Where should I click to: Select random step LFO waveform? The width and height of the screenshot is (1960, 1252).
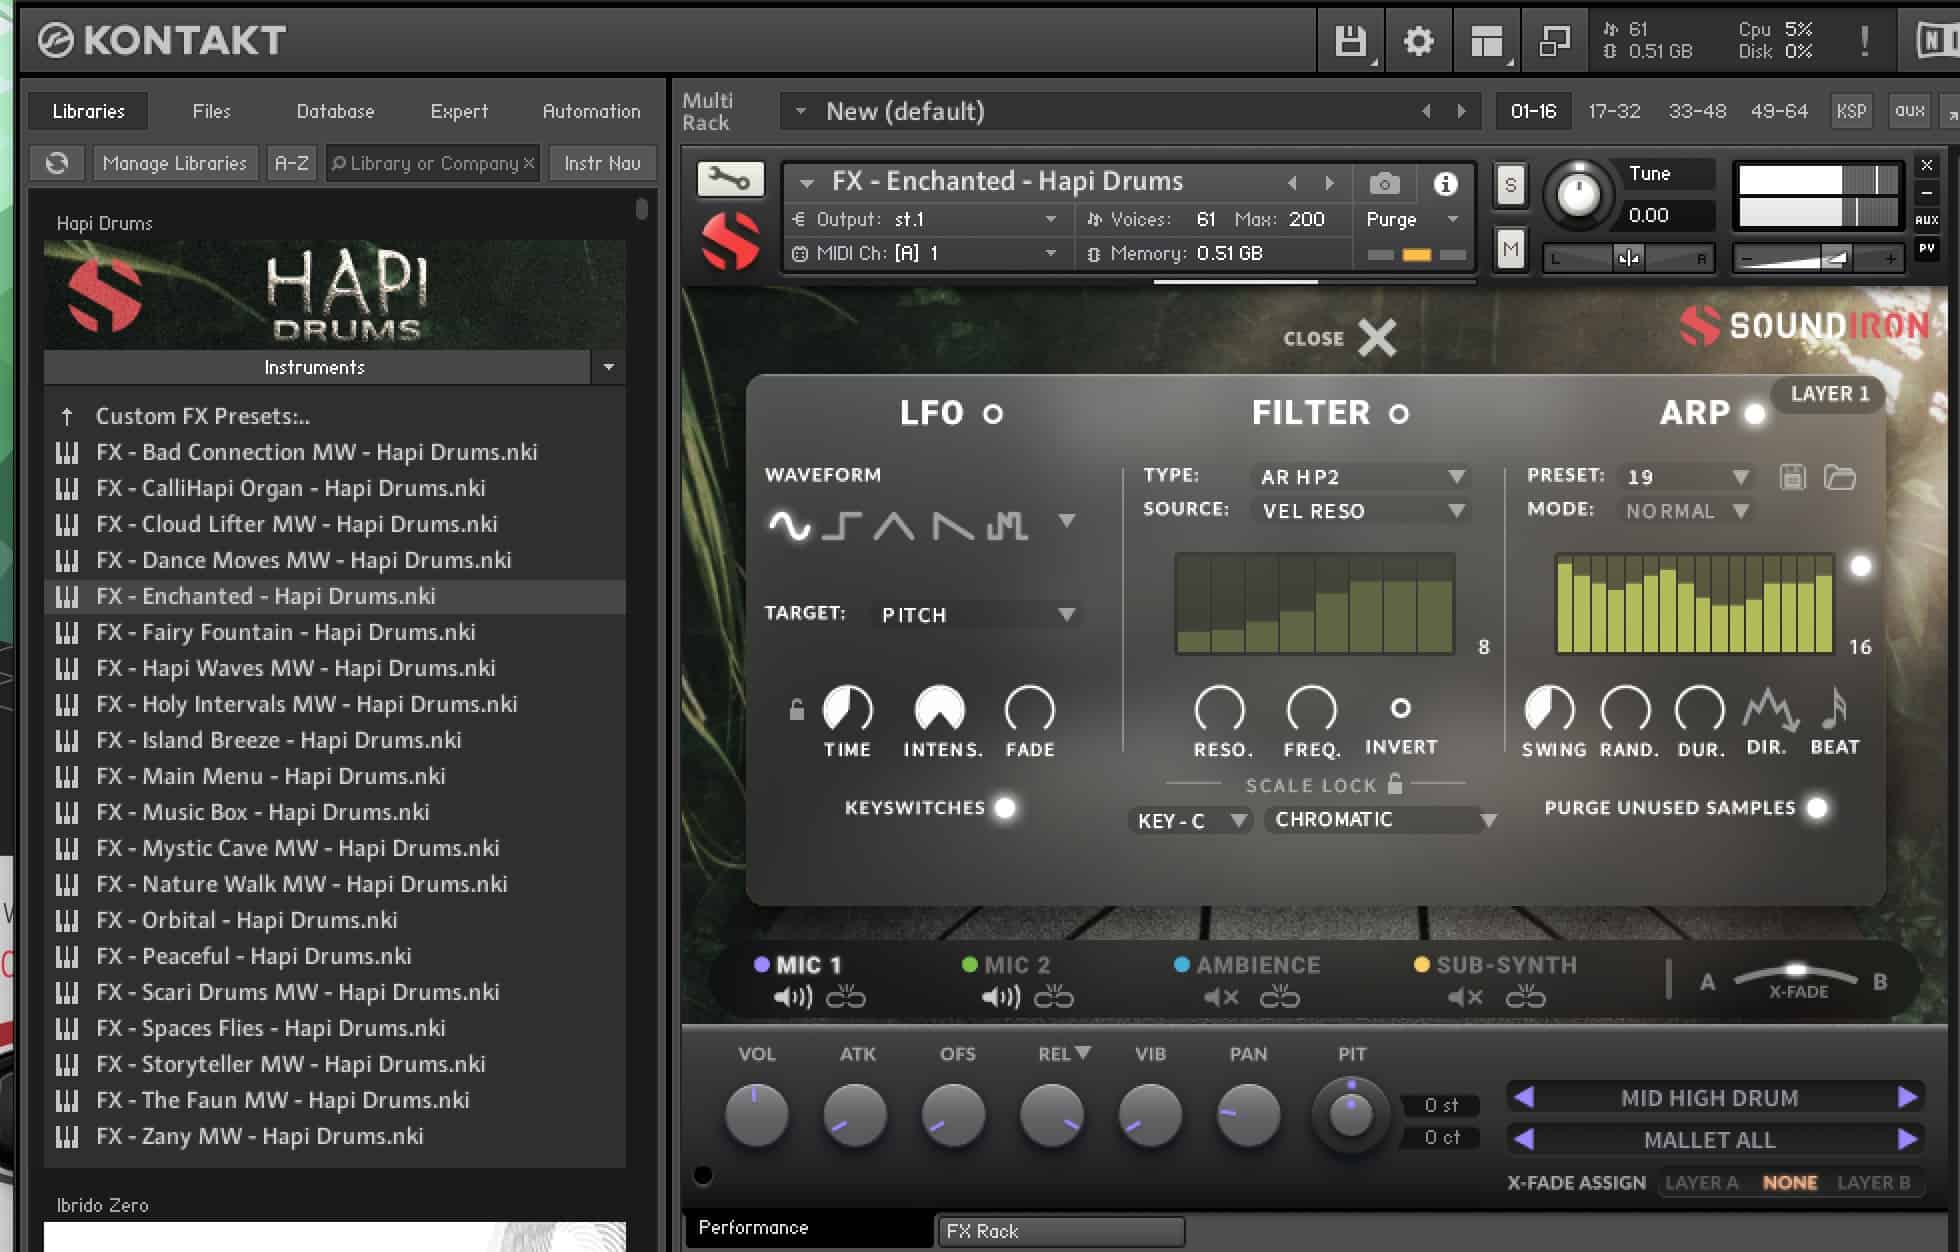[1007, 524]
